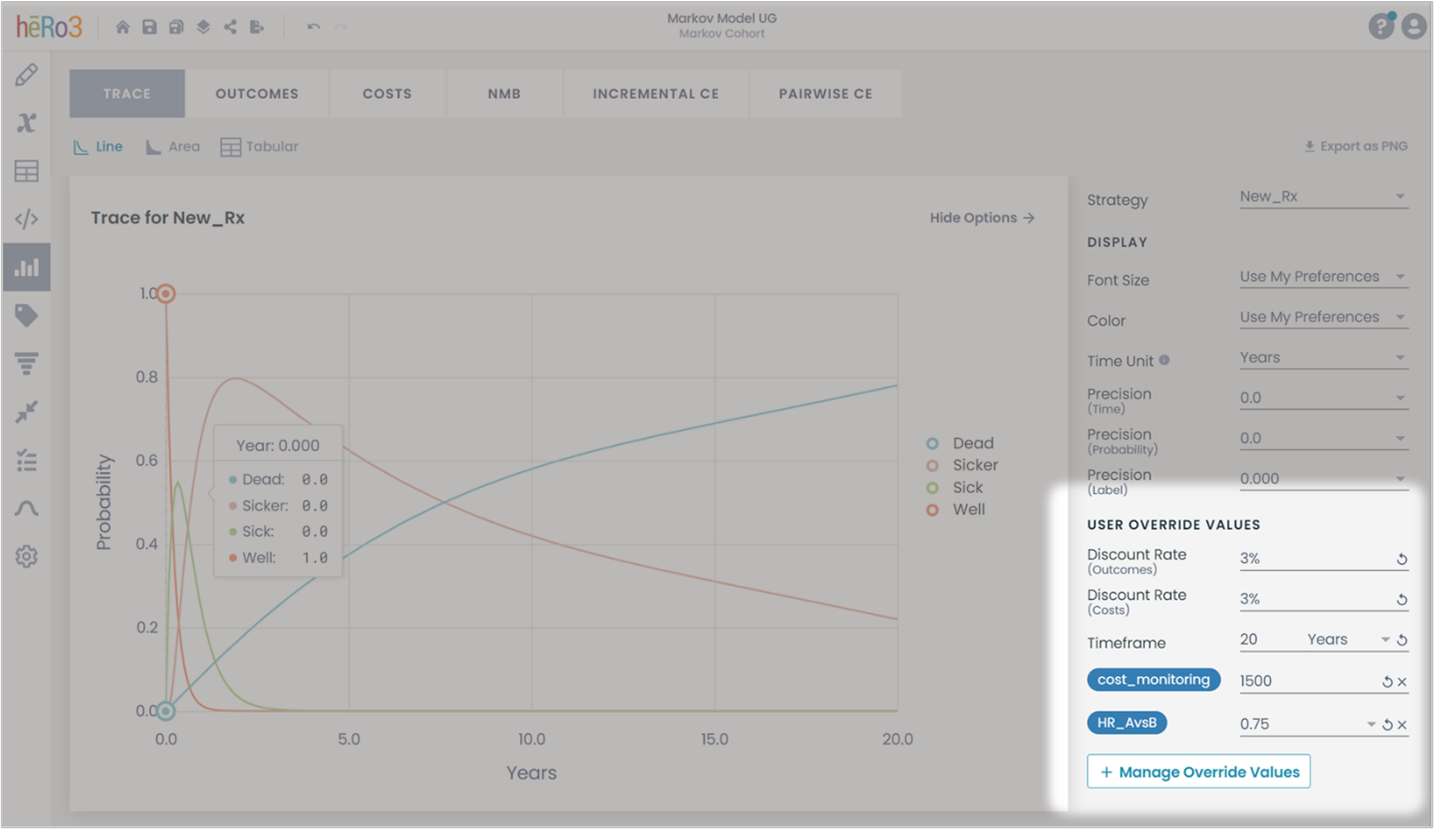Open the pencil edit icon in sidebar
Screen dimensions: 1434x829
(27, 75)
